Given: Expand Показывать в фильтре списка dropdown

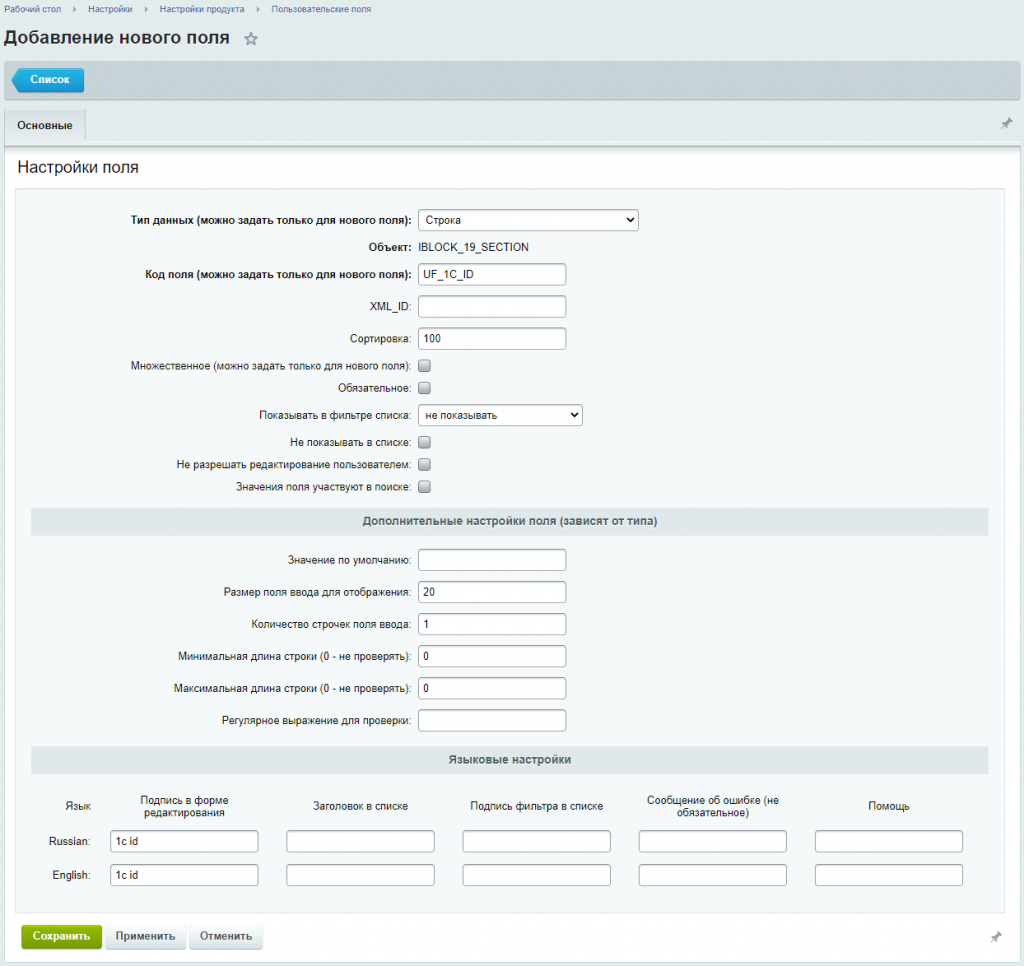Looking at the screenshot, I should tap(500, 415).
